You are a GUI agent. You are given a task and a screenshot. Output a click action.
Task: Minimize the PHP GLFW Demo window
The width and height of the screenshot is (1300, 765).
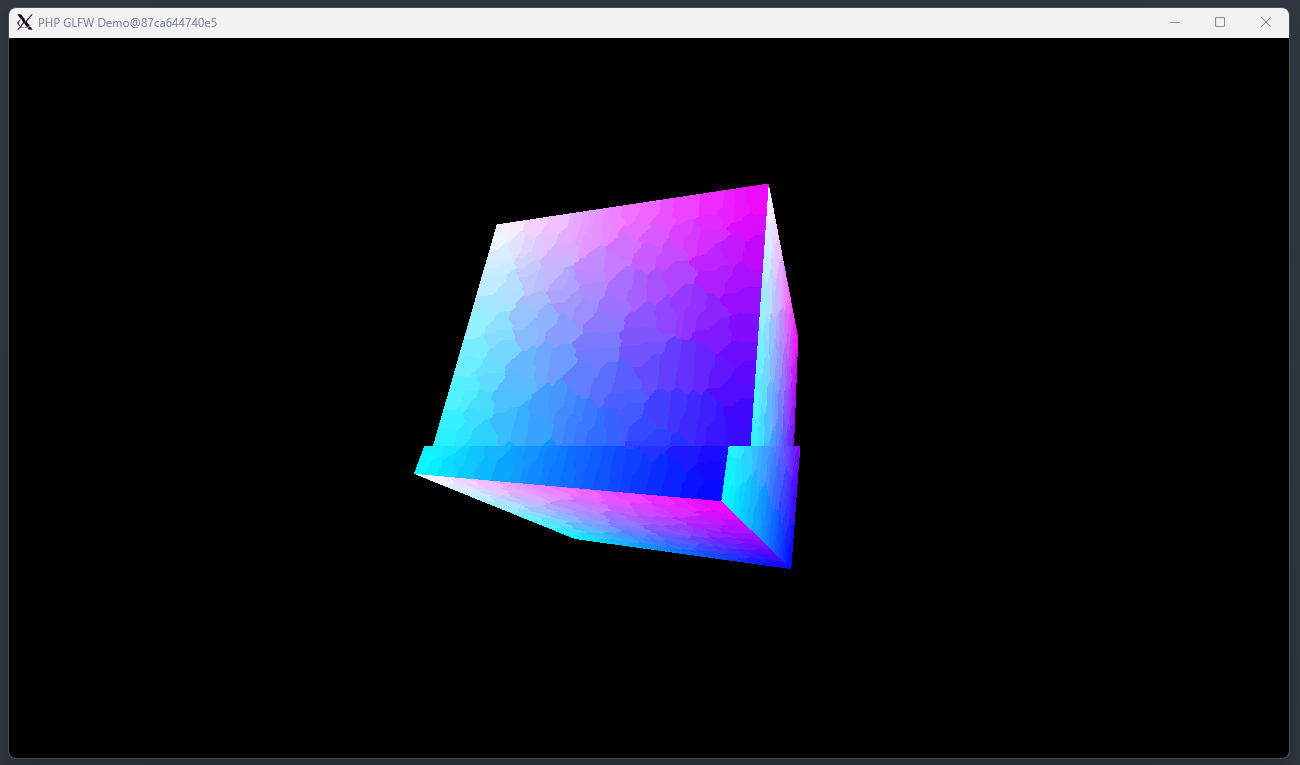(x=1174, y=21)
